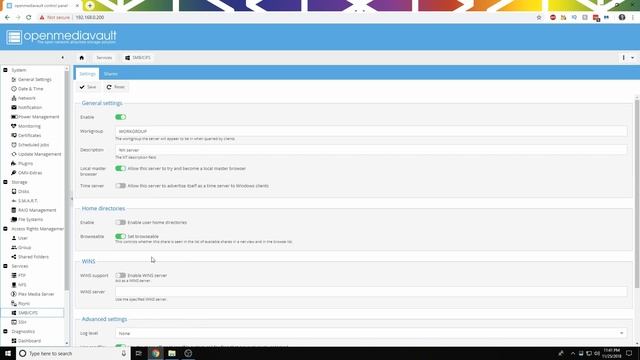This screenshot has height=360, width=640.
Task: Reset the SMB/CIFS settings form
Action: click(116, 87)
